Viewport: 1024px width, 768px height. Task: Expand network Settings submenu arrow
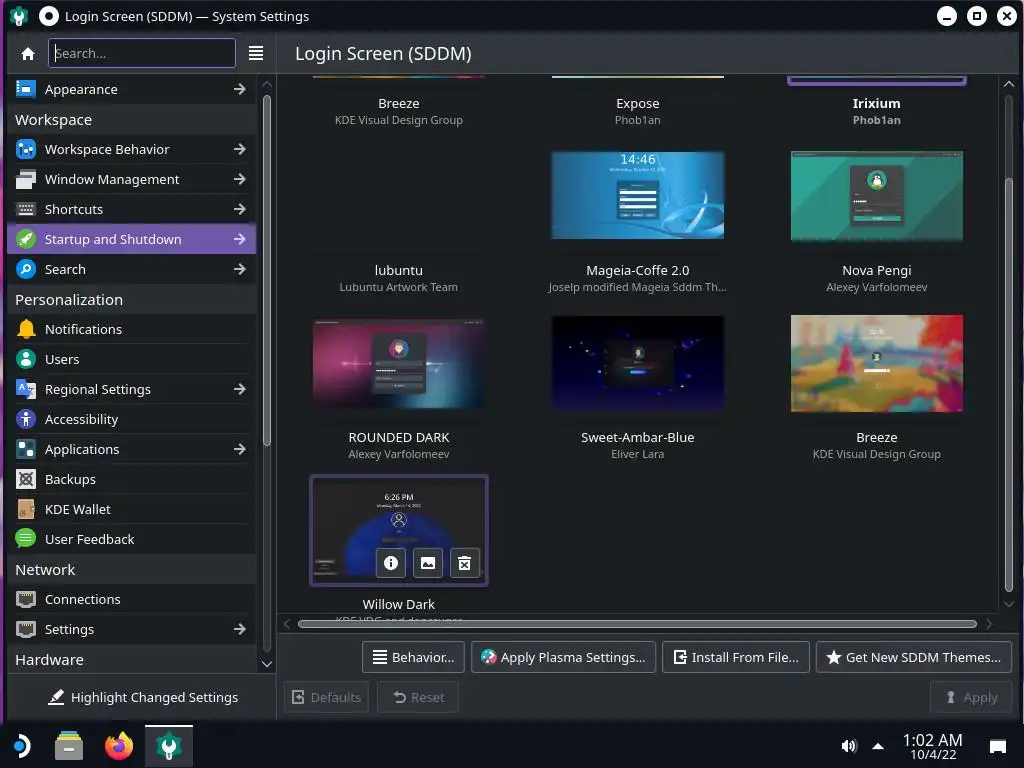240,629
